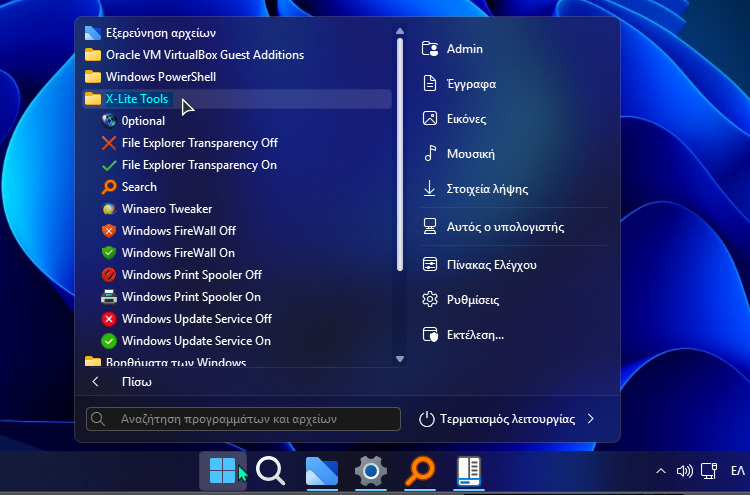
Task: Click green circle icon for Update Service On
Action: click(109, 341)
